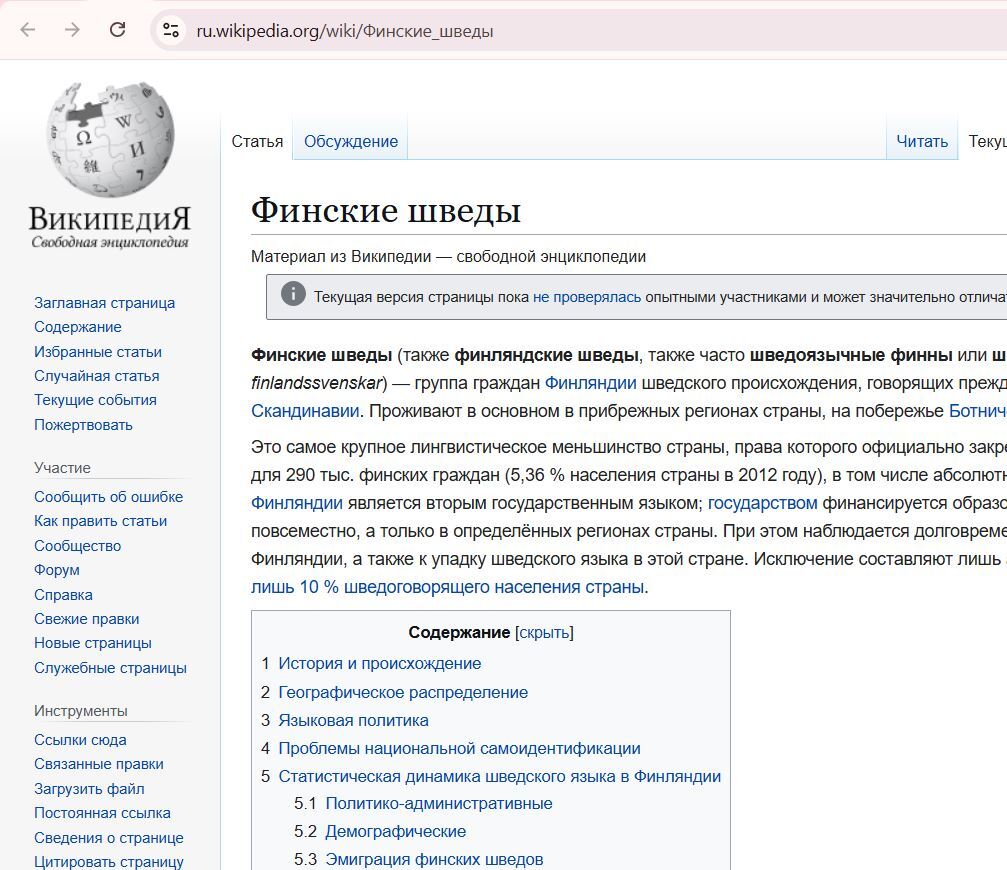Hide the table of contents via скрыть
1007x870 pixels.
point(544,632)
